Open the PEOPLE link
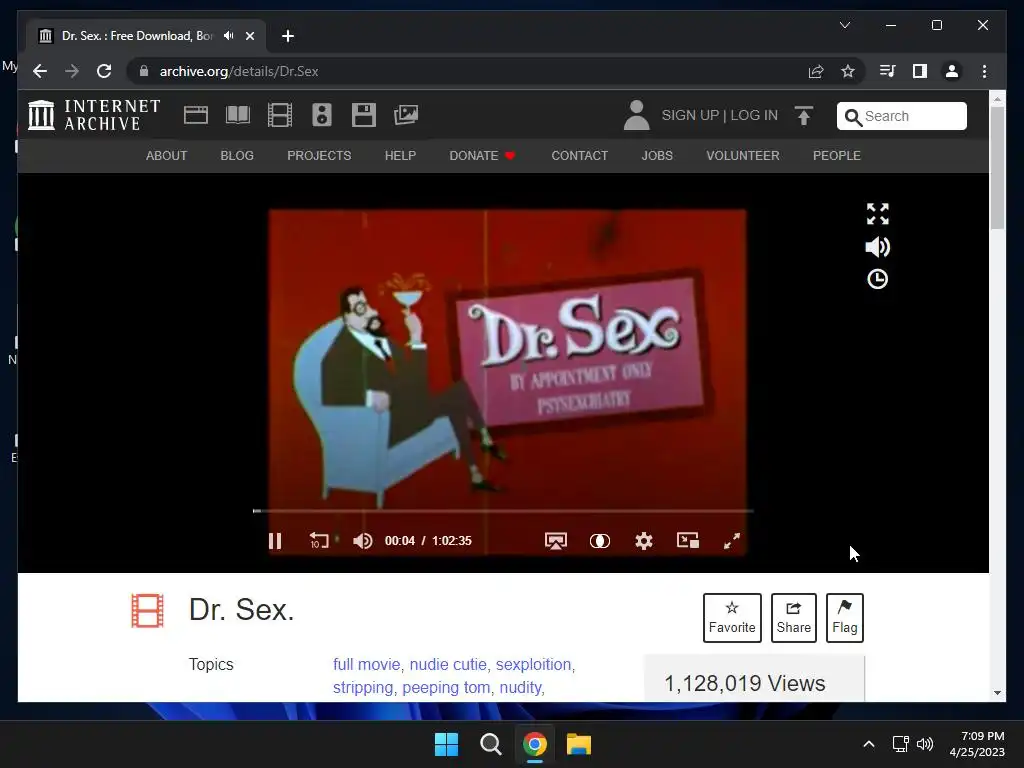This screenshot has width=1024, height=768. (x=837, y=155)
